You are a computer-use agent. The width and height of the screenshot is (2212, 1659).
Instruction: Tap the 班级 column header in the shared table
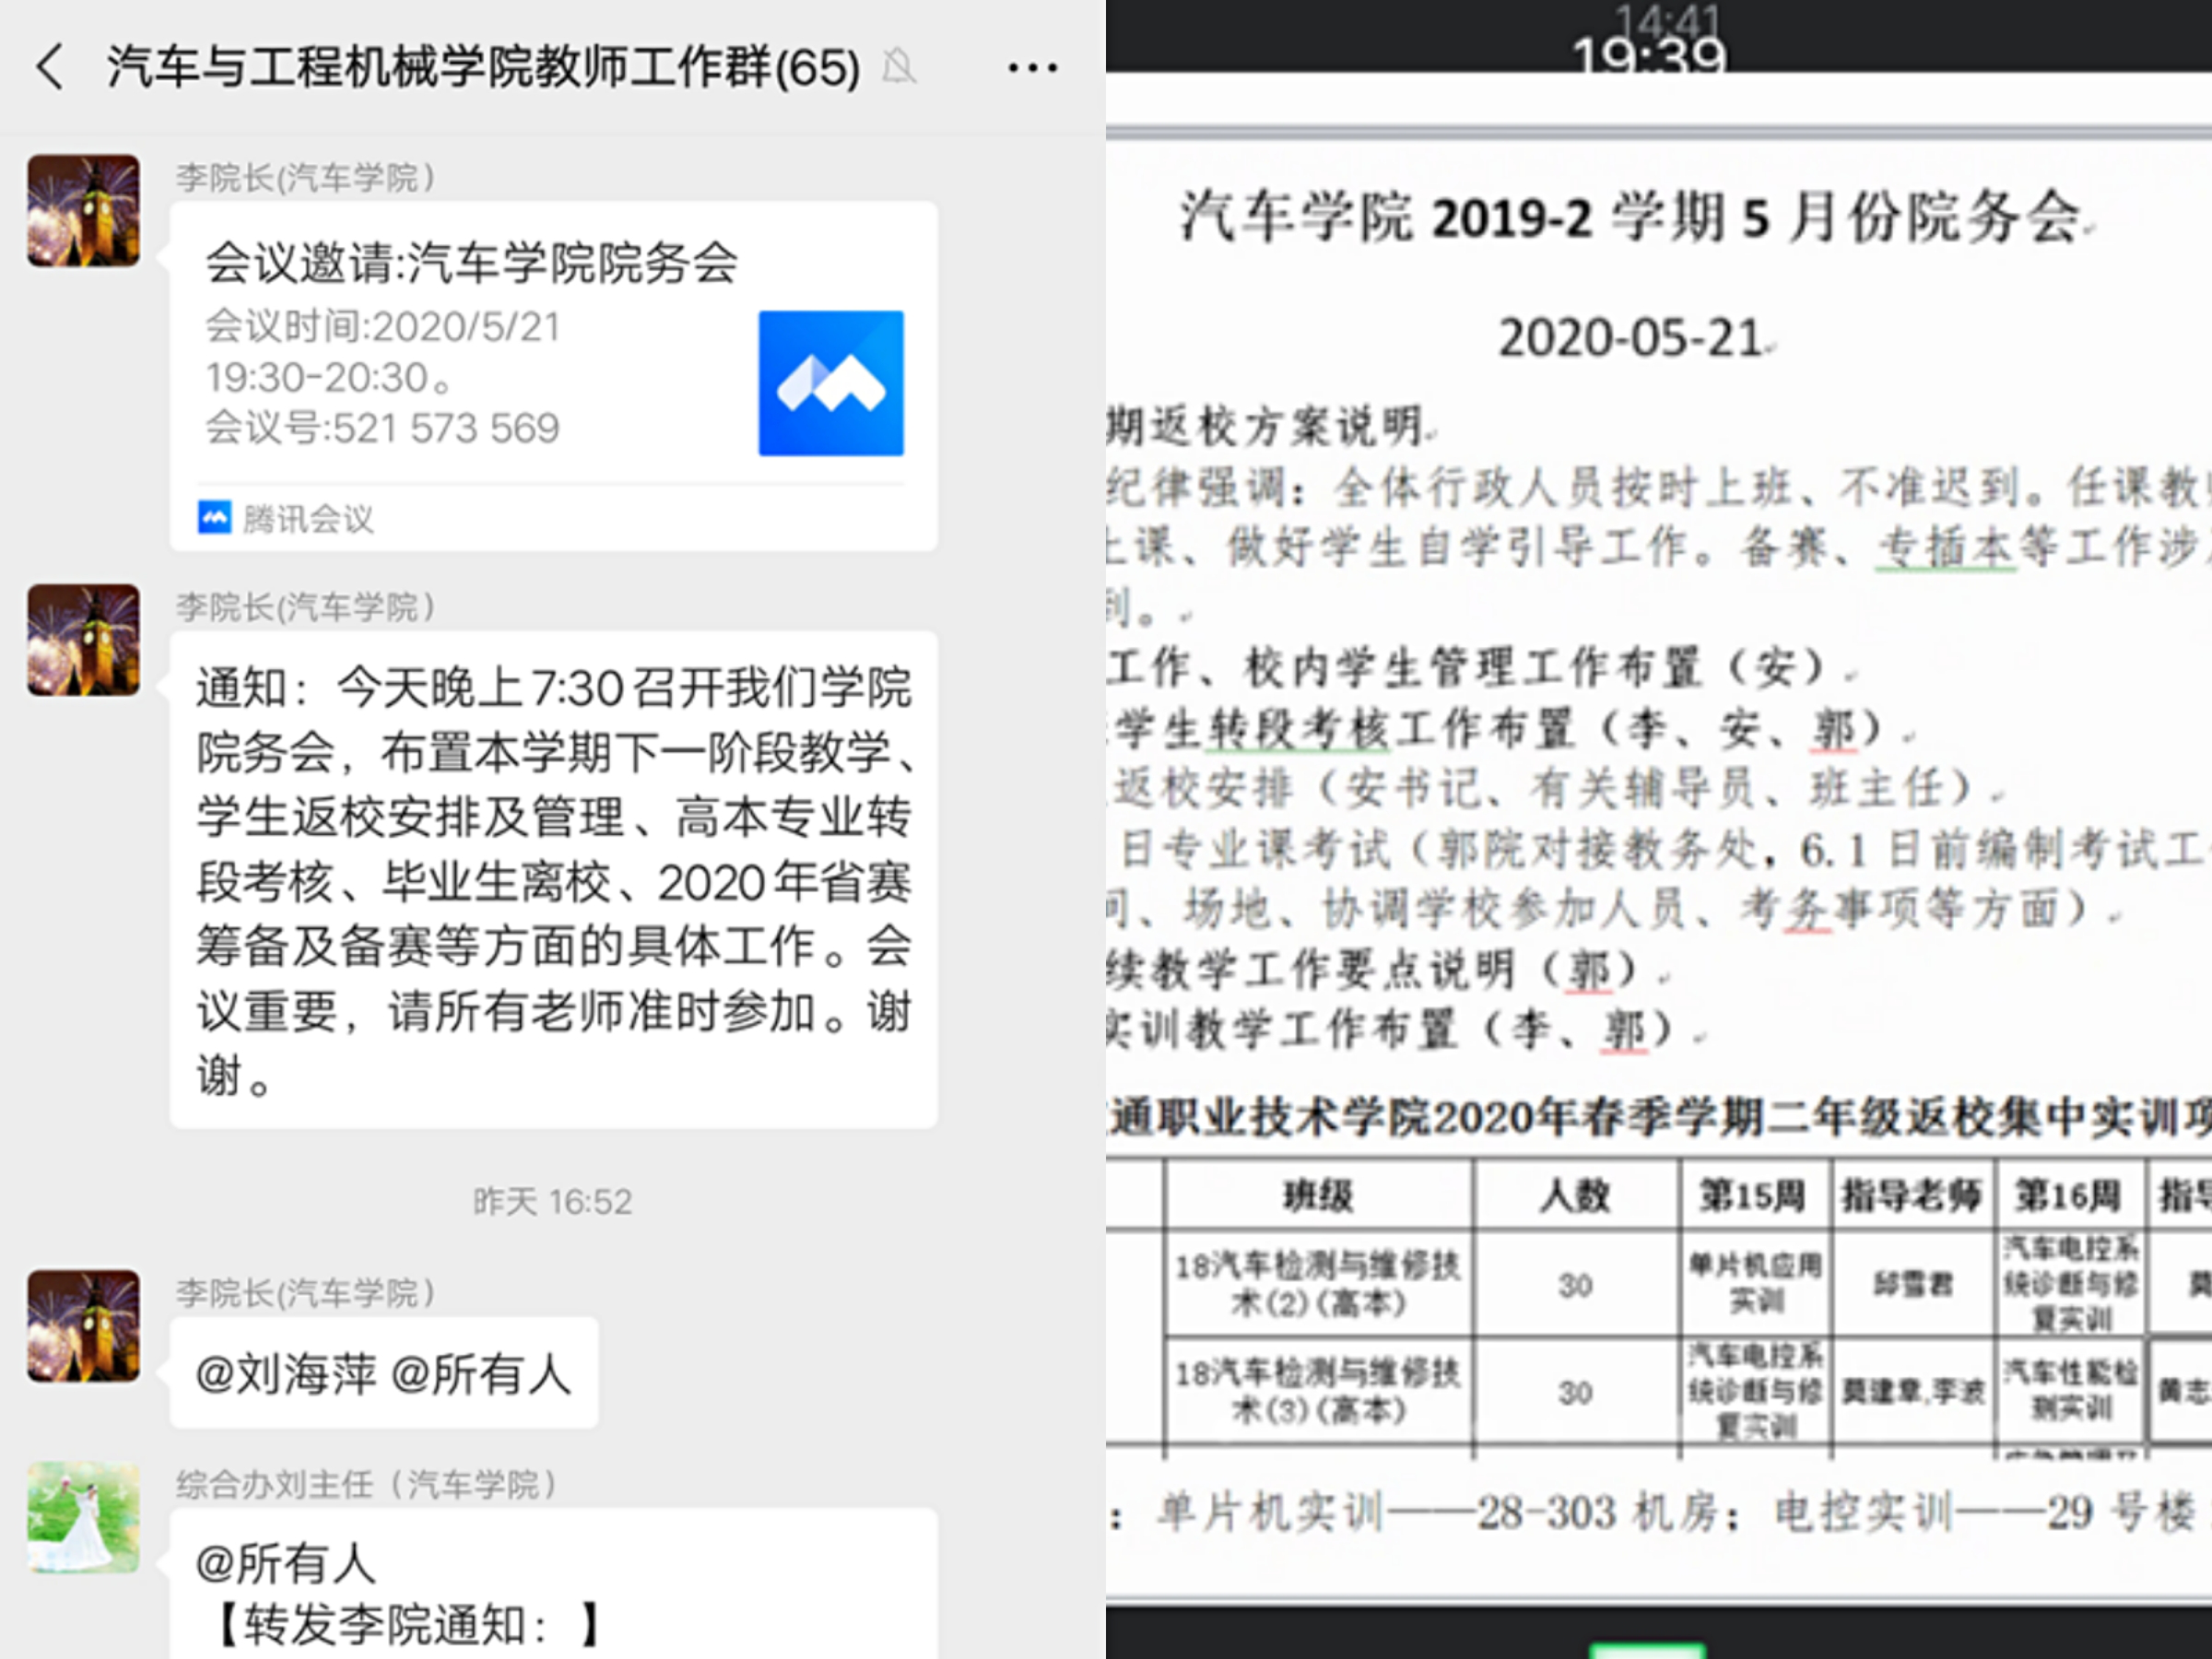pos(1317,1195)
